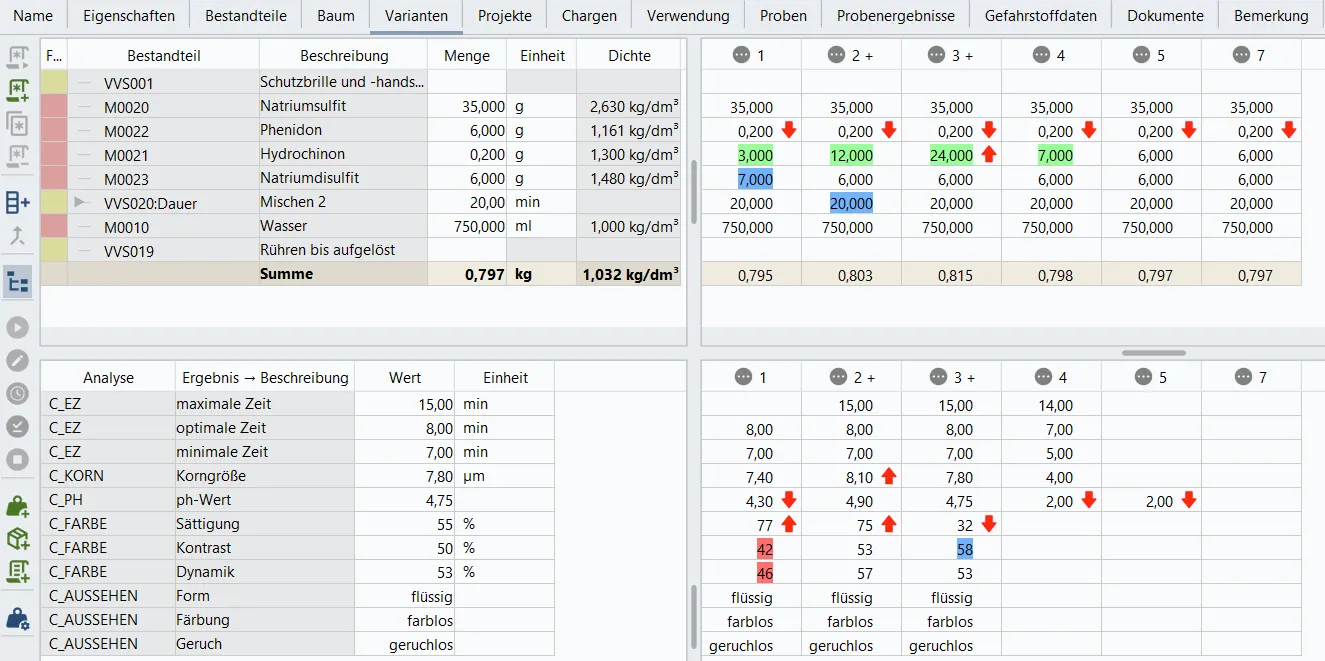The image size is (1325, 661).
Task: Click the C_KORN Korngröße analysis row
Action: (x=298, y=476)
